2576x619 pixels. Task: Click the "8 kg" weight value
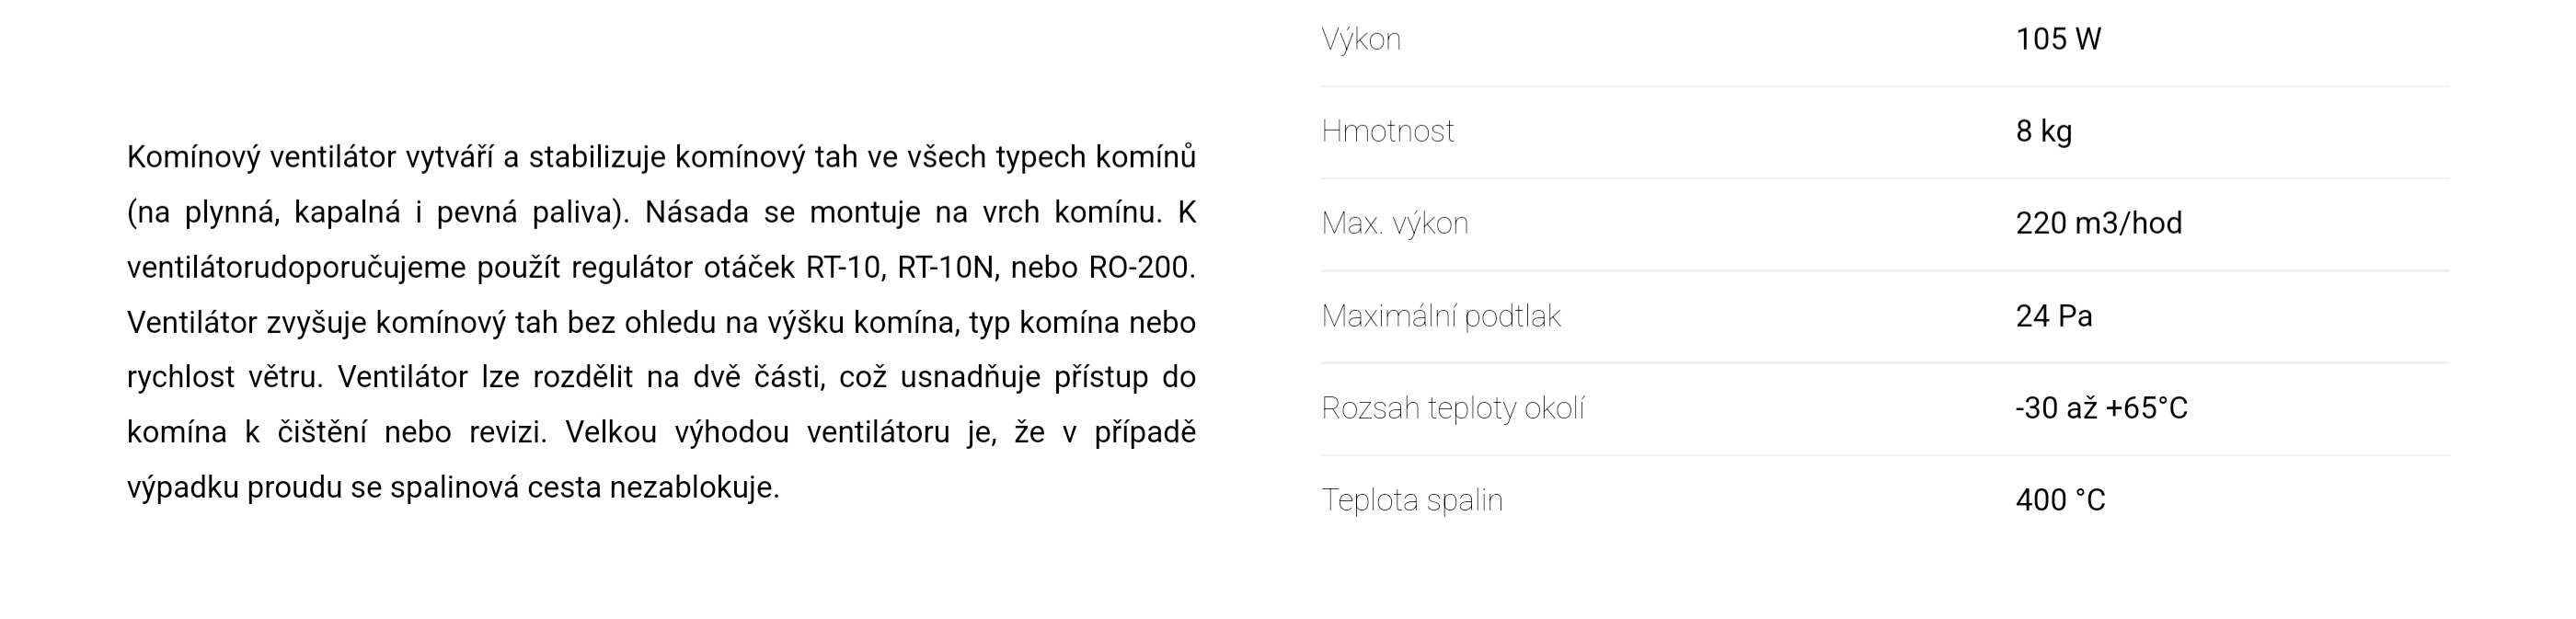[2043, 132]
